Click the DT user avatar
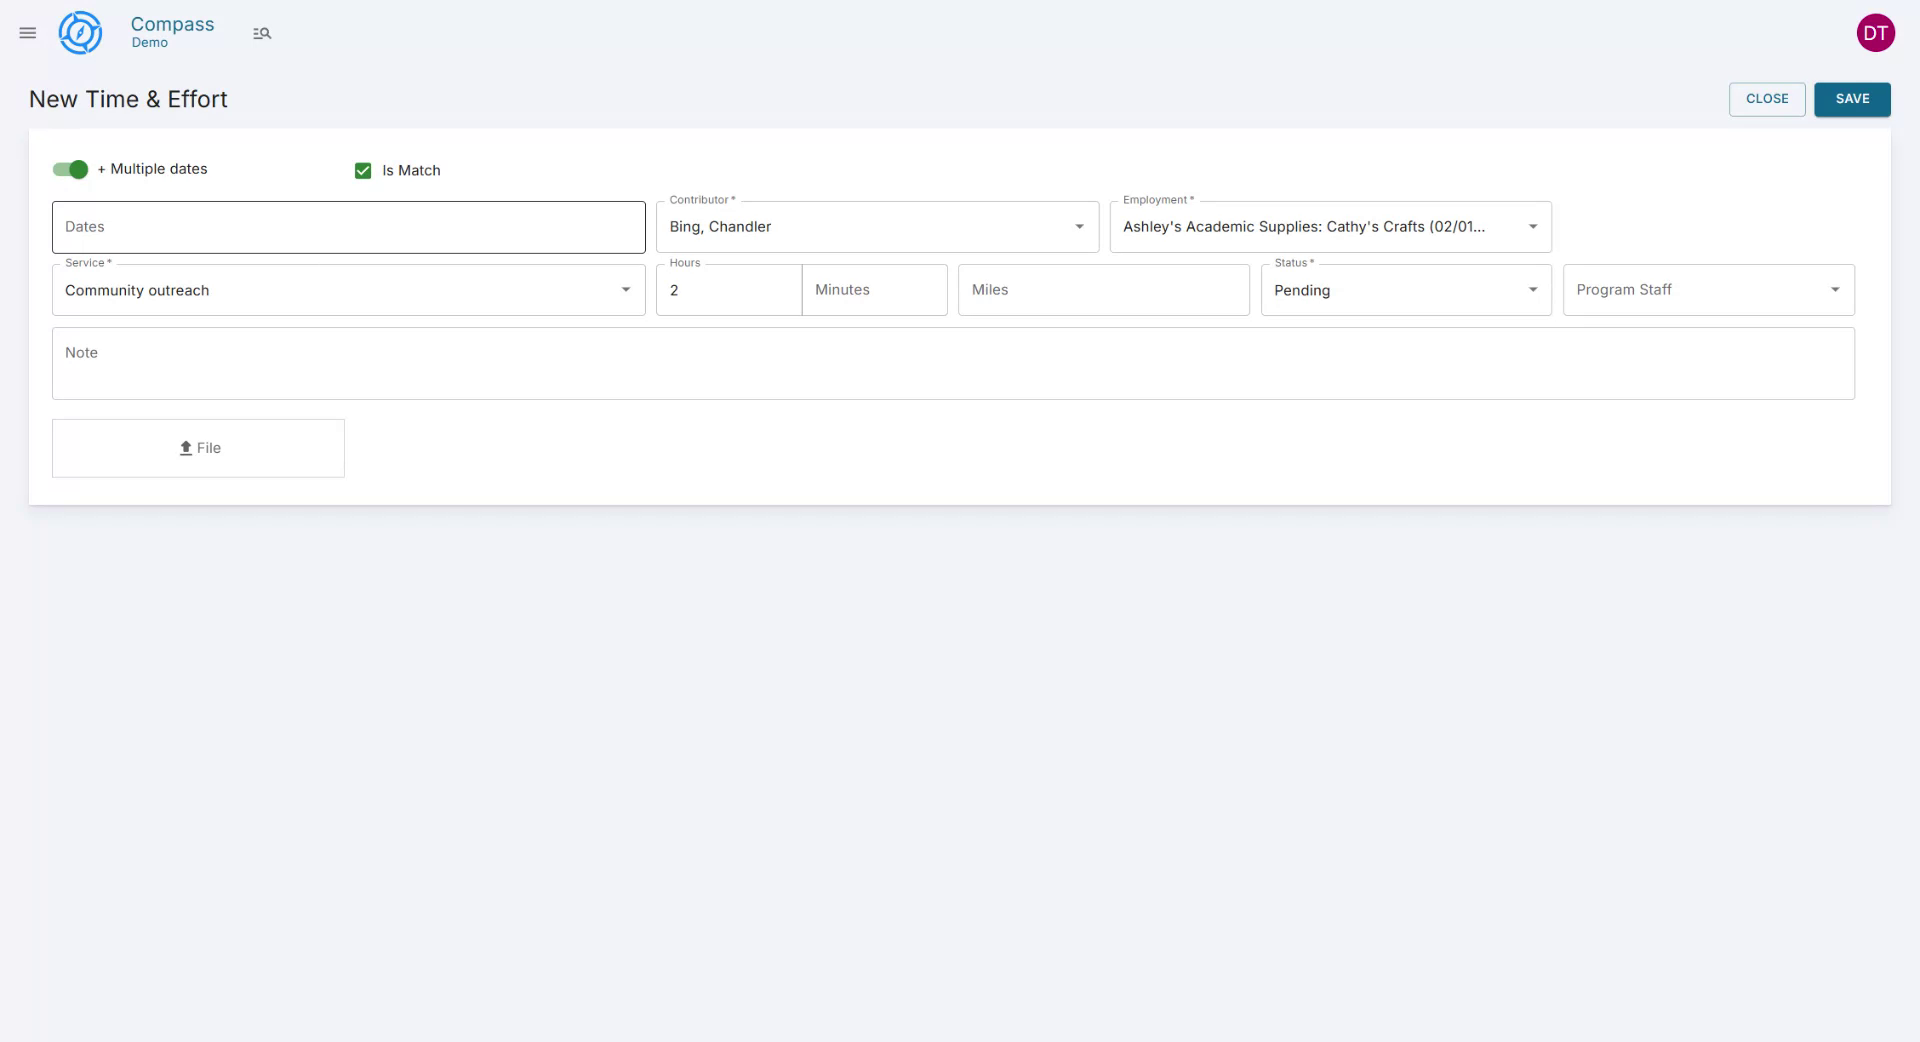The width and height of the screenshot is (1920, 1042). pyautogui.click(x=1876, y=32)
